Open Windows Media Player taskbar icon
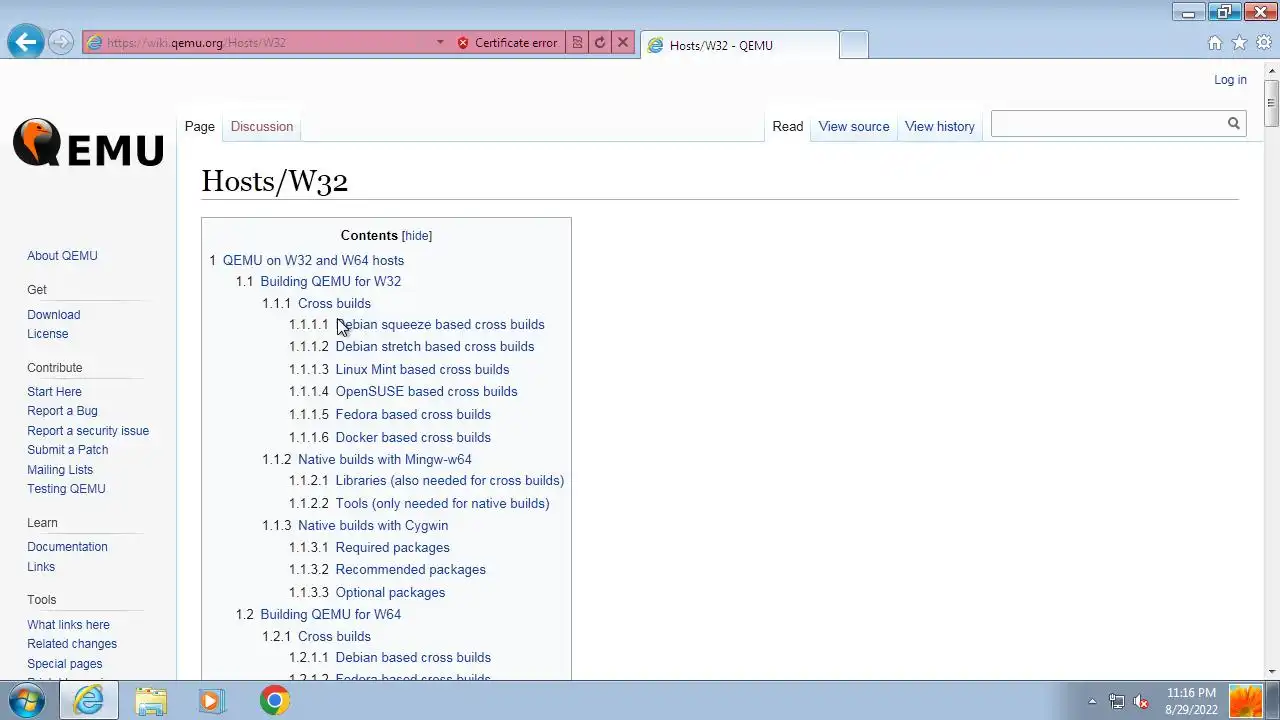The image size is (1280, 720). 211,701
